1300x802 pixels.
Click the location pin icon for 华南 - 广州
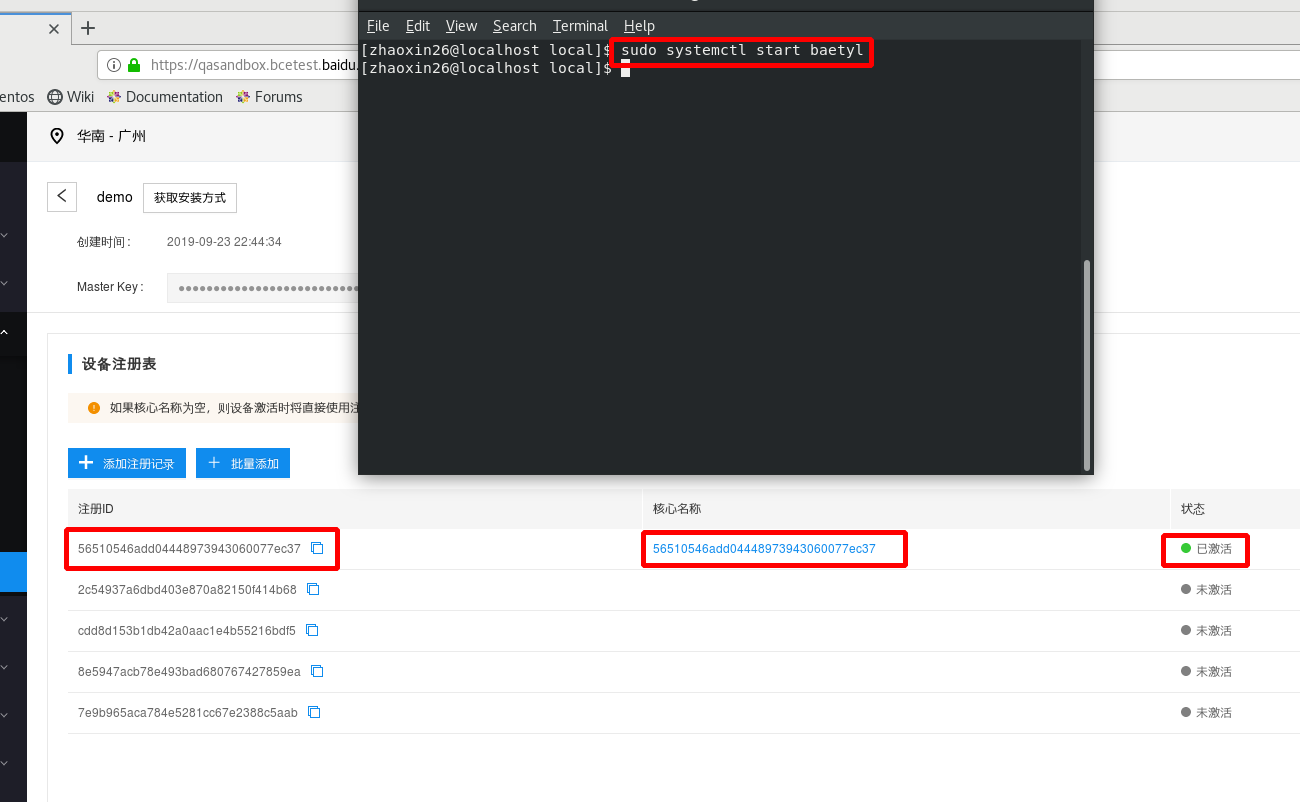pyautogui.click(x=57, y=136)
